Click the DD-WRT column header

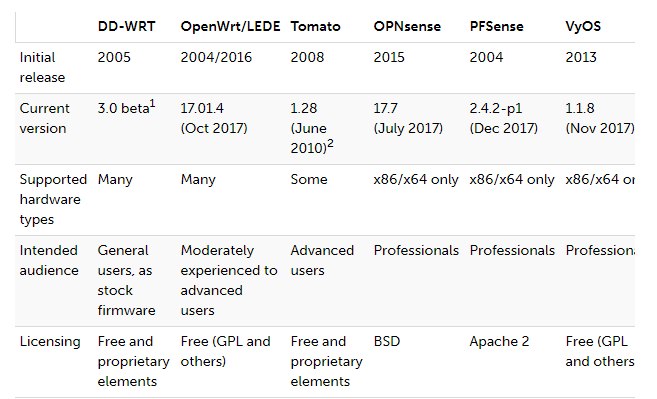click(127, 26)
